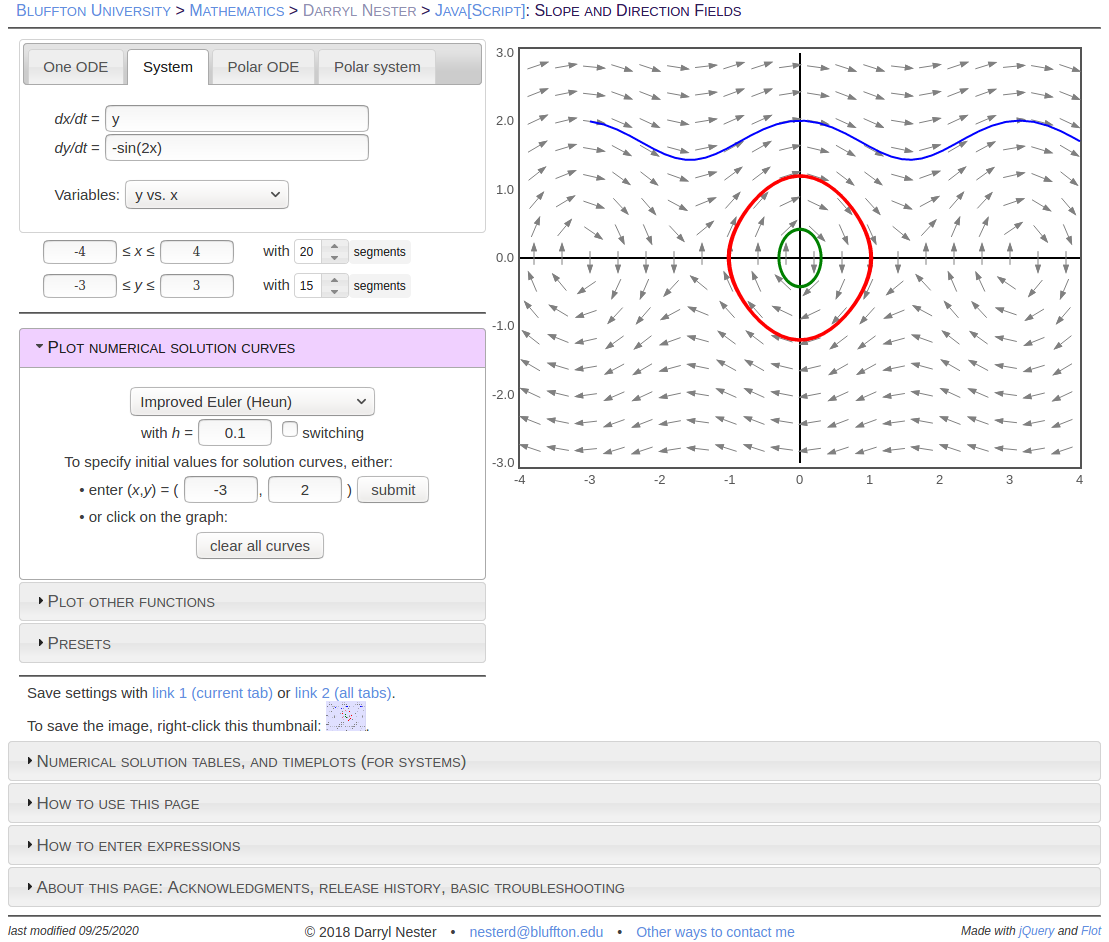Enable the switching checkbox
The width and height of the screenshot is (1109, 942).
(x=290, y=429)
